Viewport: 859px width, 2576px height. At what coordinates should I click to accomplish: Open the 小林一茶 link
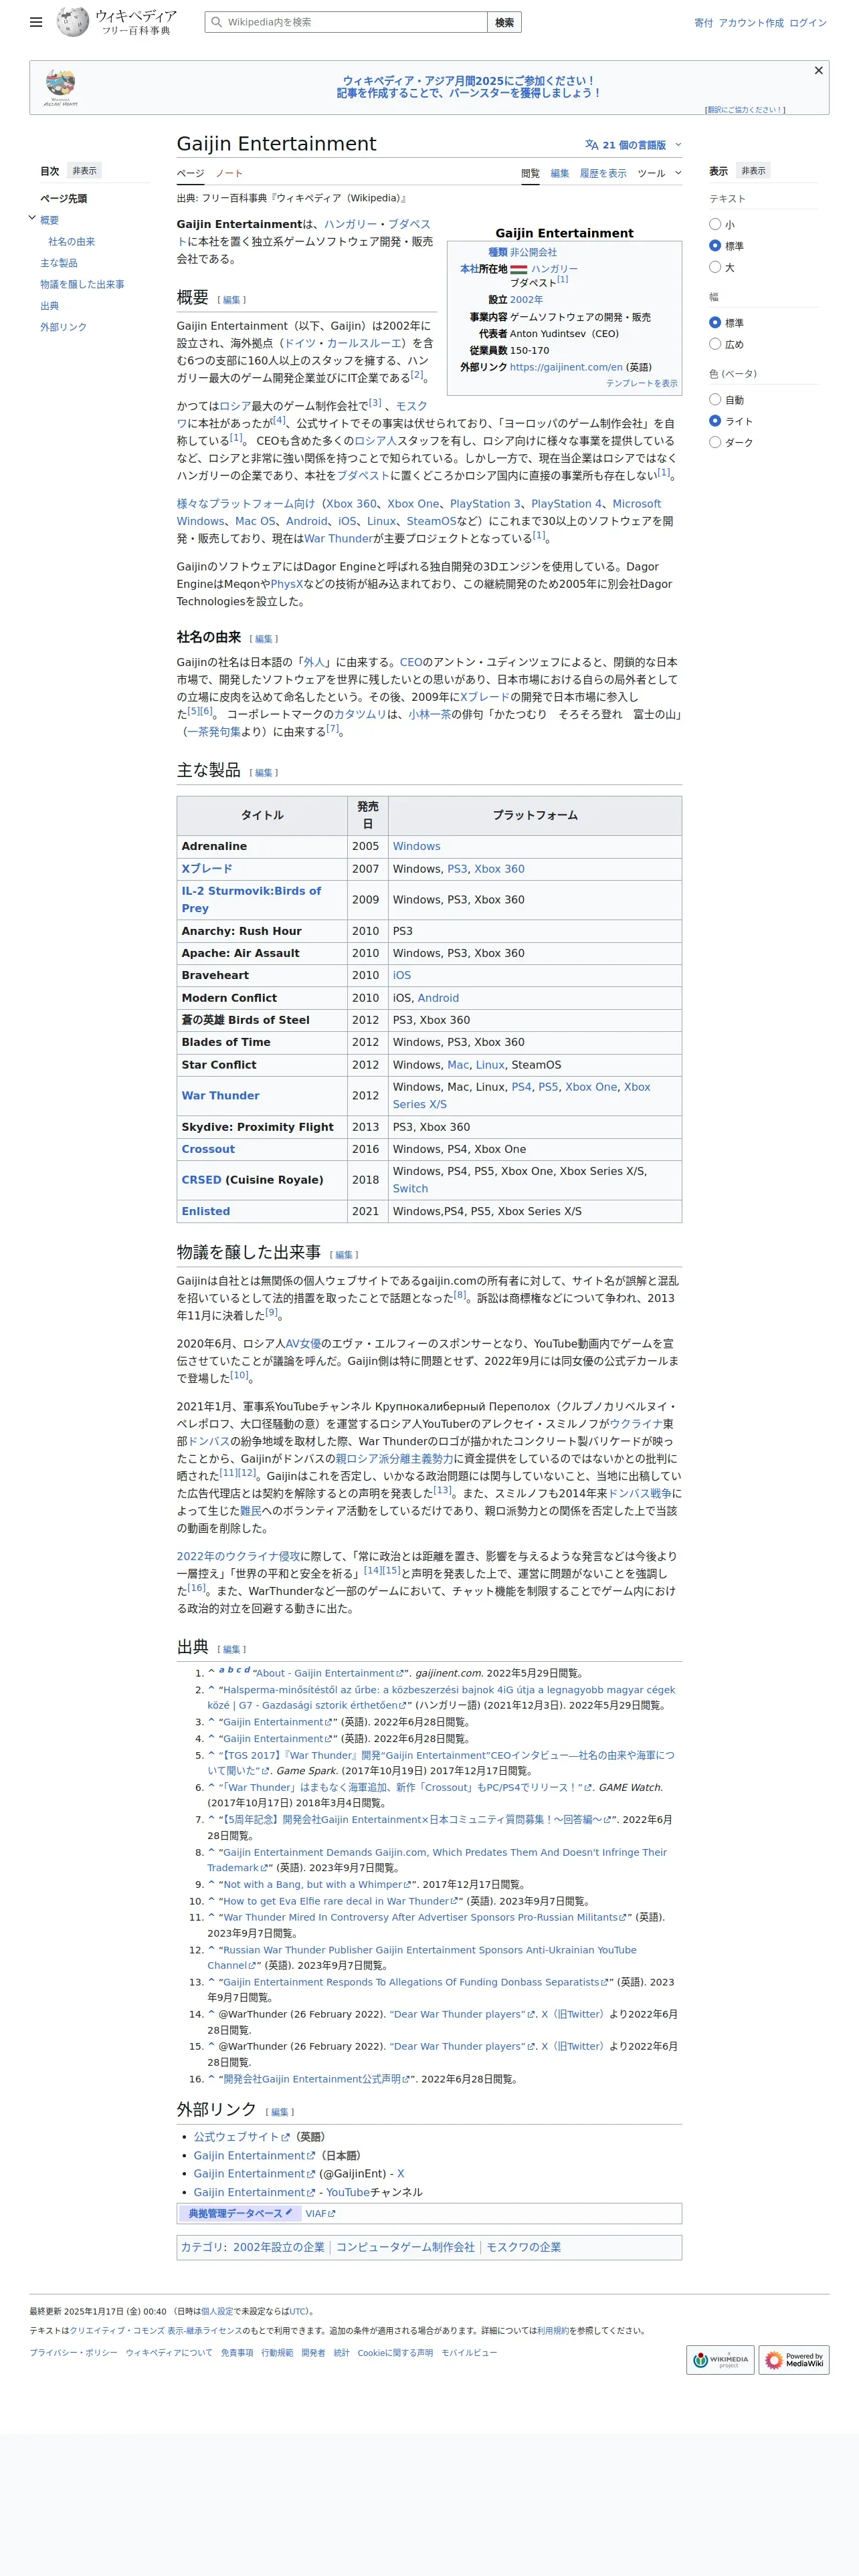[x=429, y=714]
